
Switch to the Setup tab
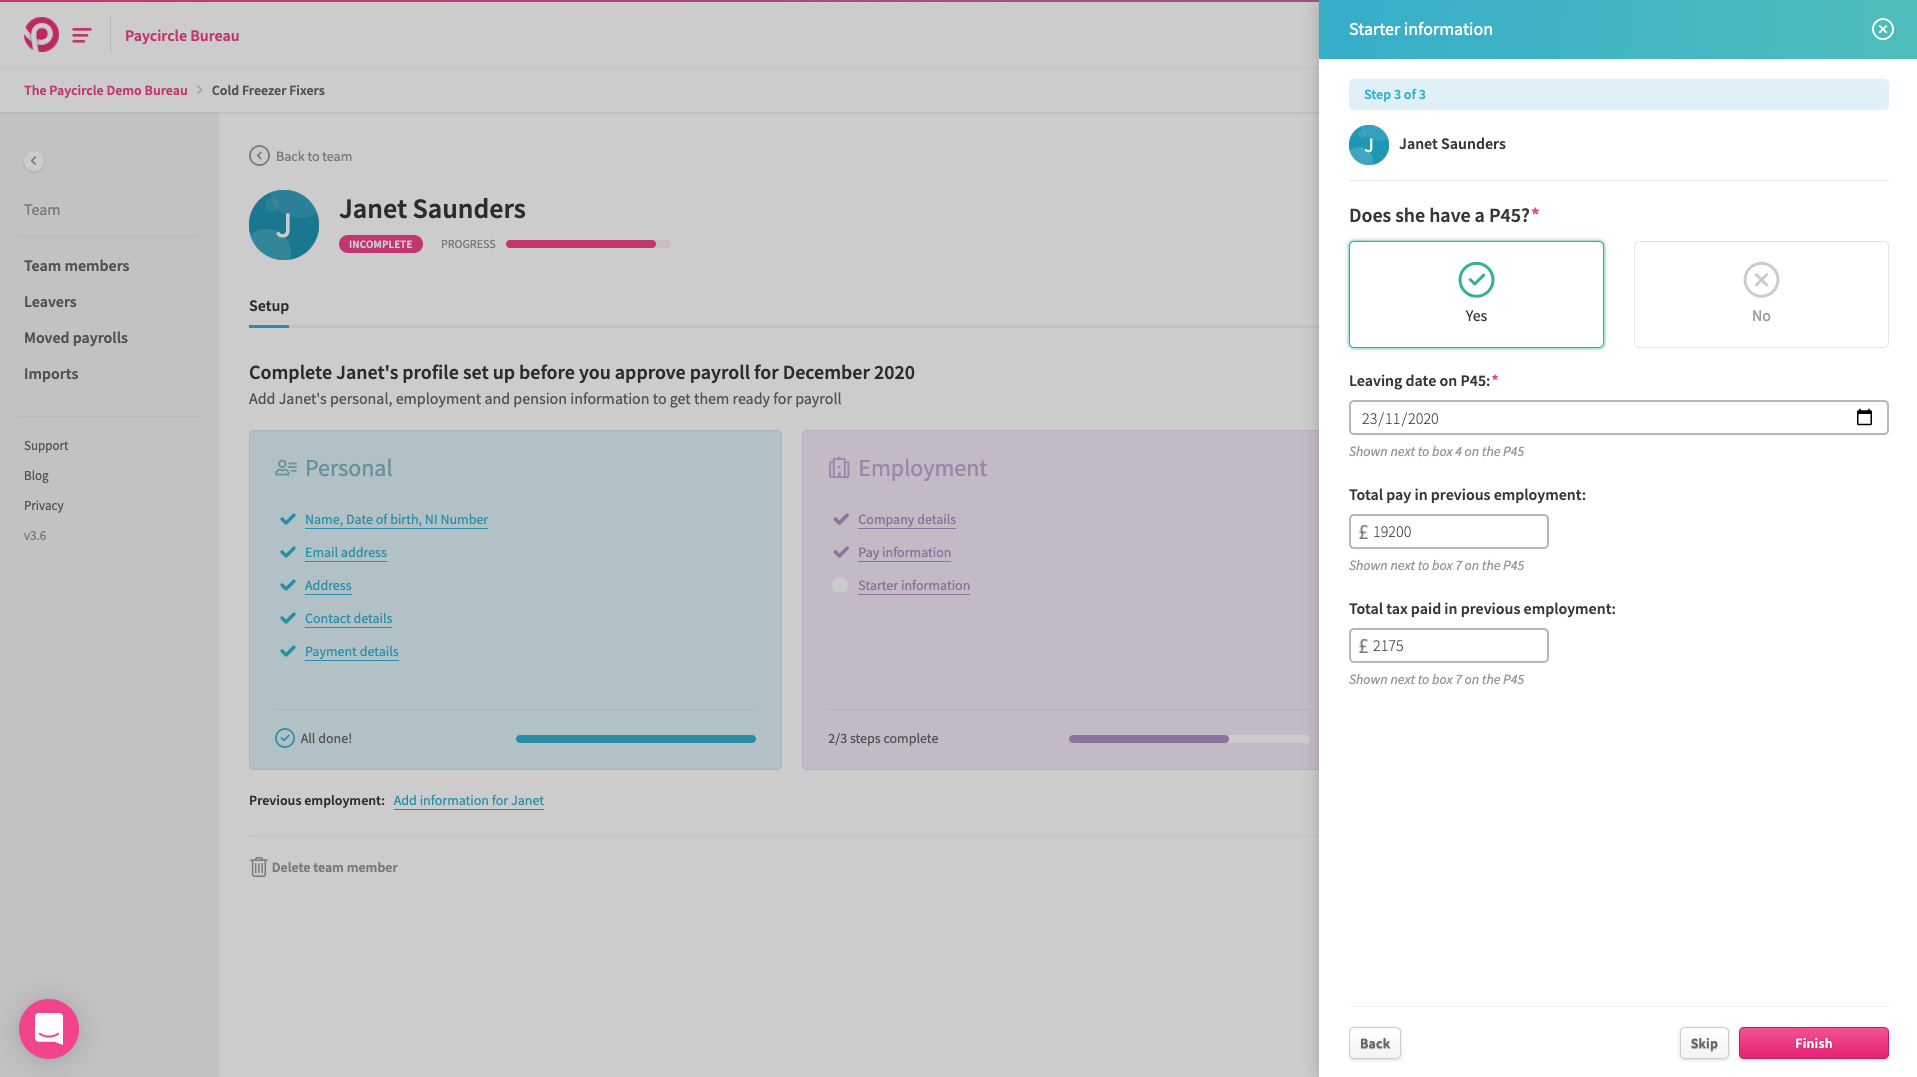tap(269, 306)
